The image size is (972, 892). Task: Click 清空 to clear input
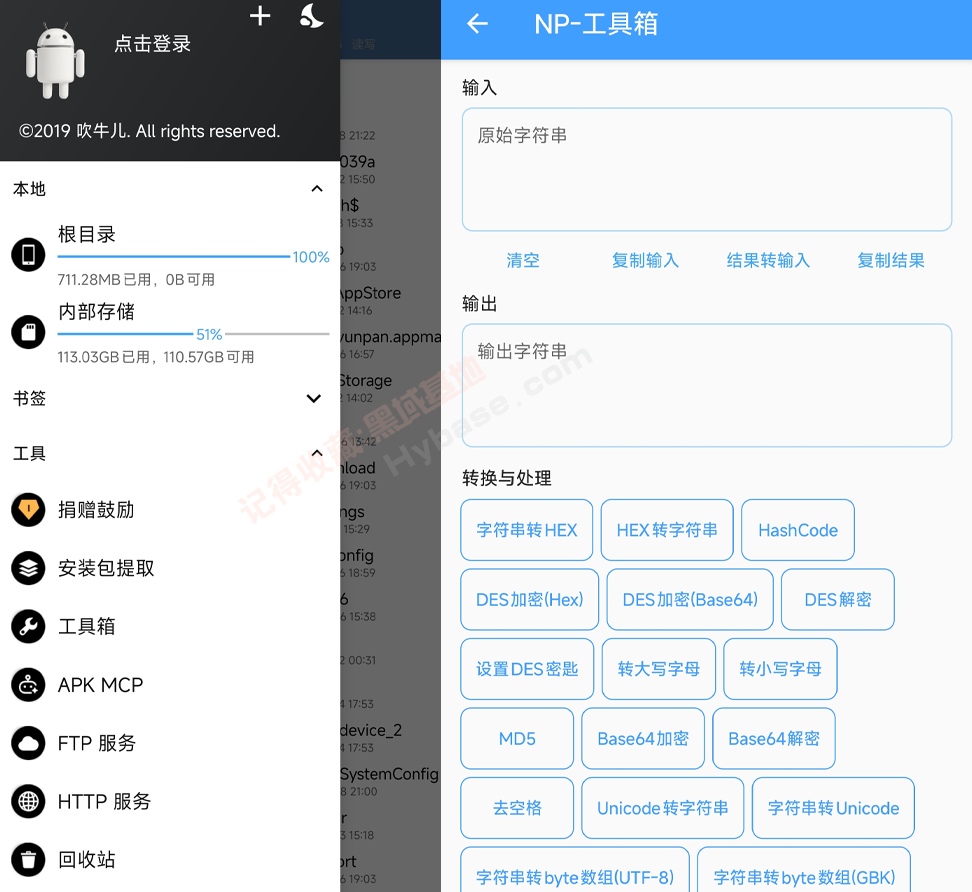point(523,260)
